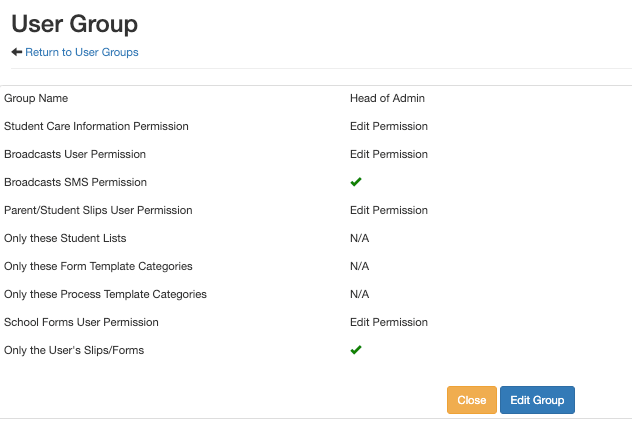Image resolution: width=632 pixels, height=434 pixels.
Task: Click N/A value for Form Template Categories
Action: (x=360, y=266)
